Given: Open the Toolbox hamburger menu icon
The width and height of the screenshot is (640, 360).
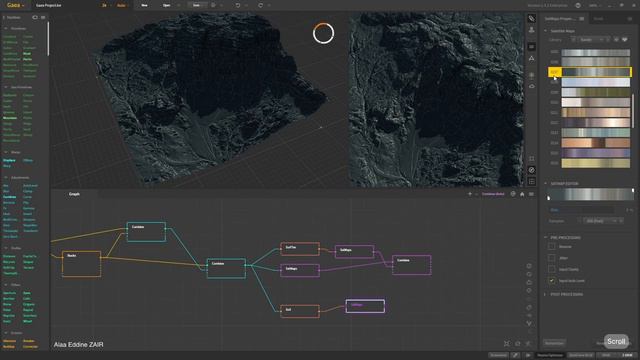Looking at the screenshot, I should [x=43, y=17].
